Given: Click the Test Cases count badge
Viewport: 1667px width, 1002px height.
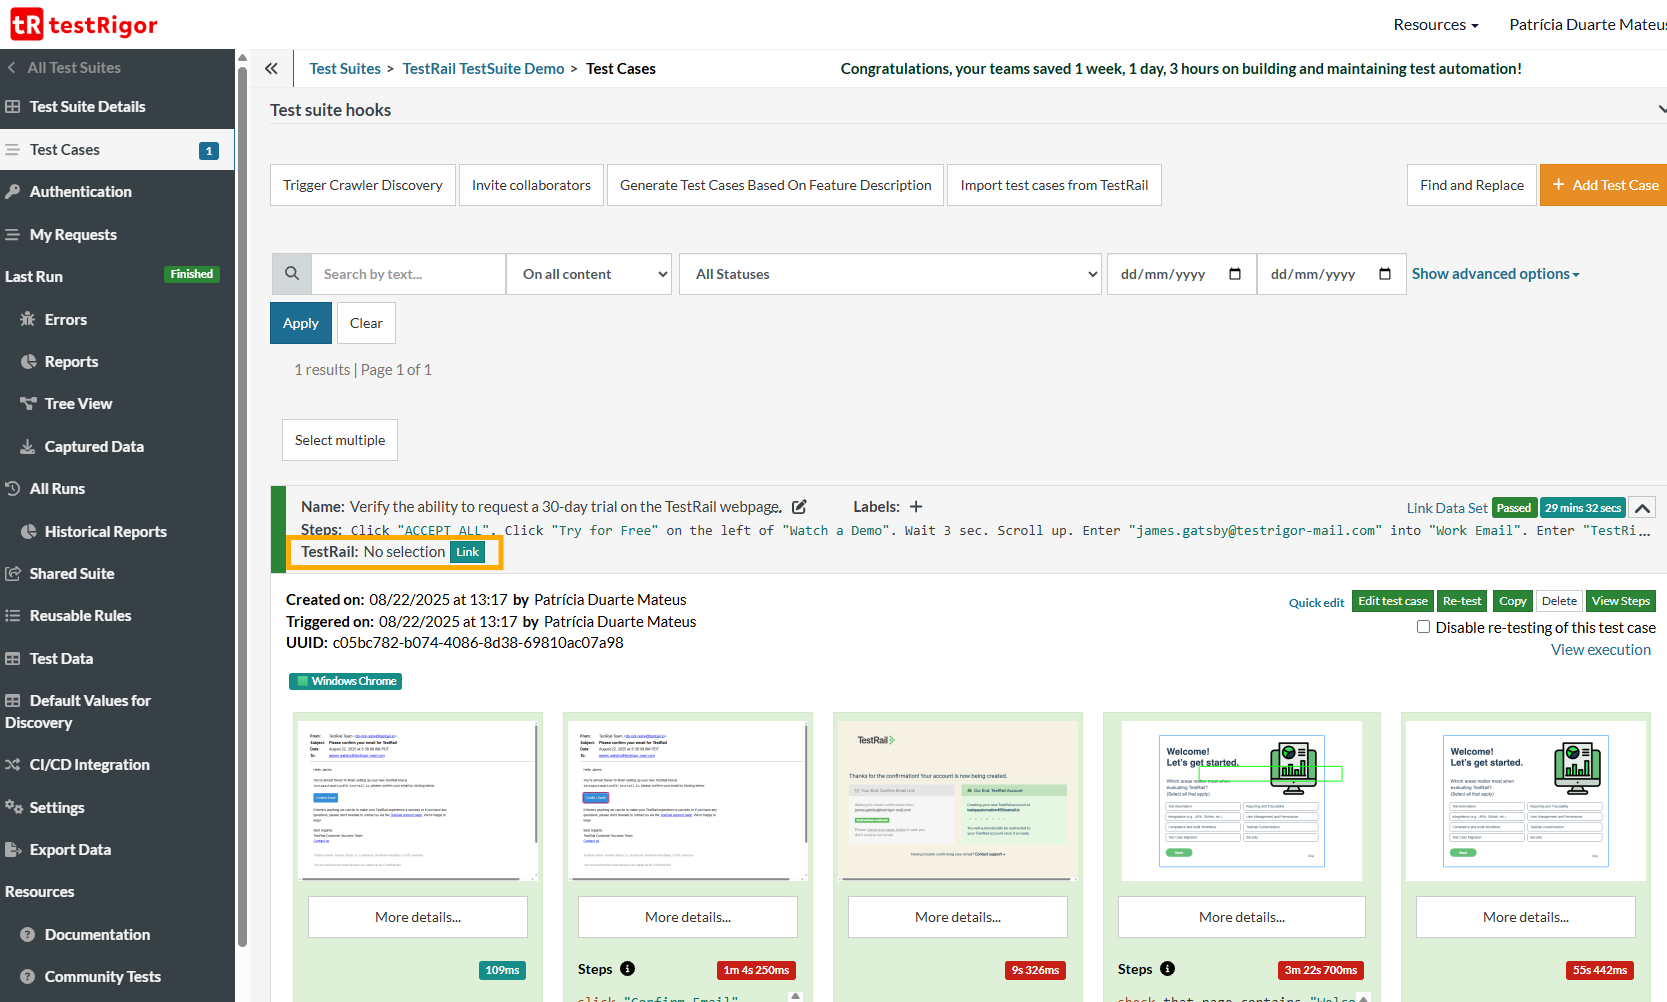Looking at the screenshot, I should 209,151.
